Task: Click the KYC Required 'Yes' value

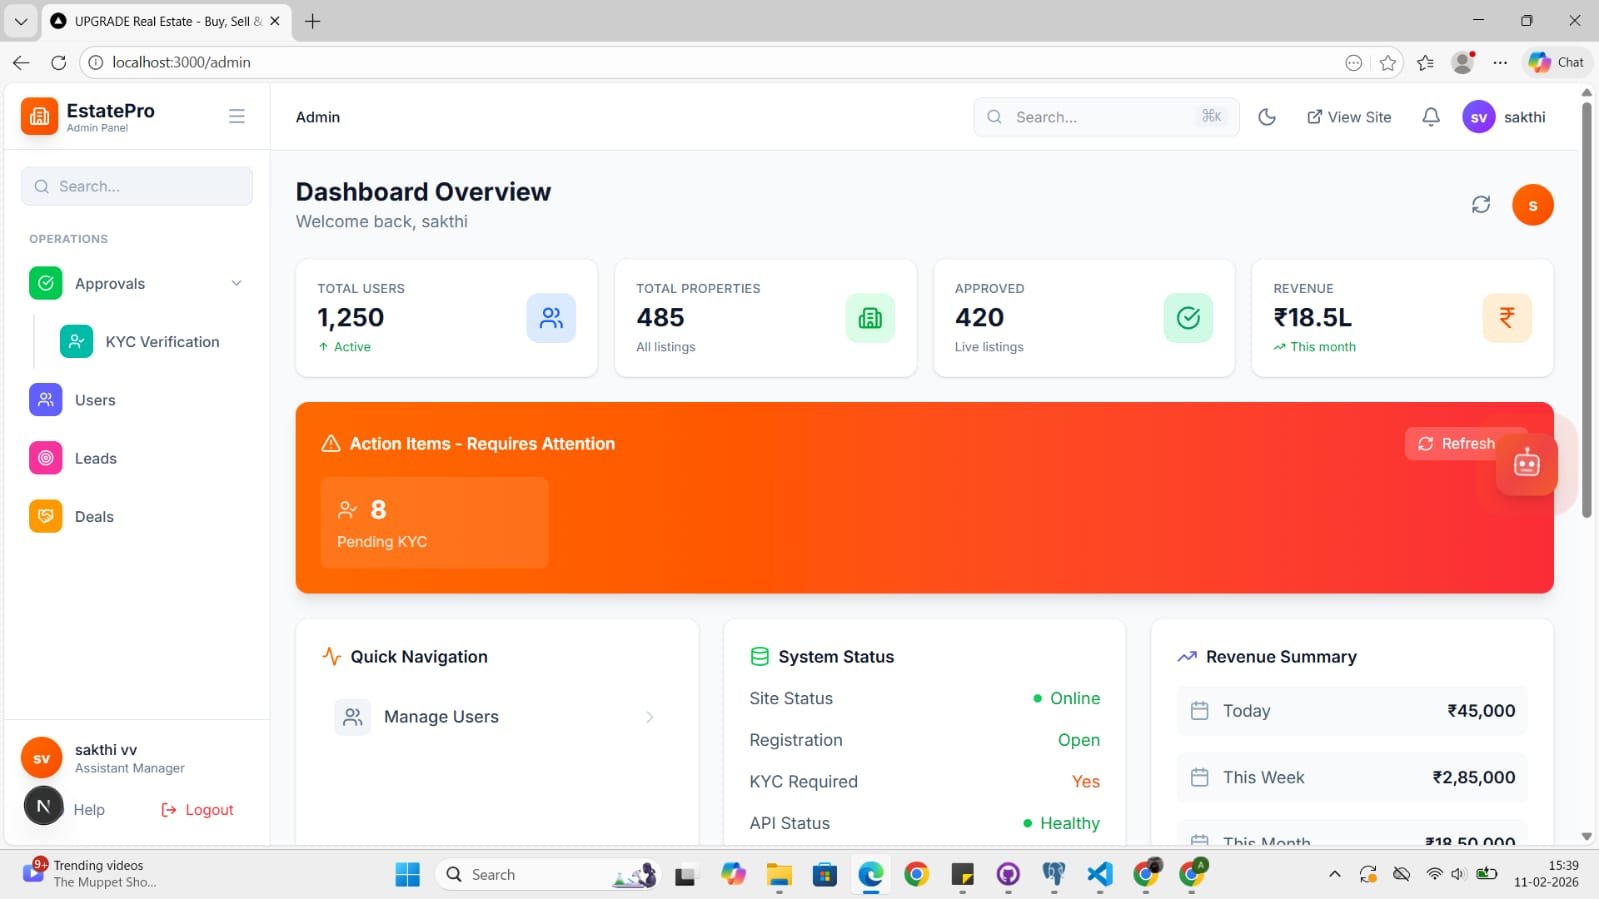Action: [1086, 781]
